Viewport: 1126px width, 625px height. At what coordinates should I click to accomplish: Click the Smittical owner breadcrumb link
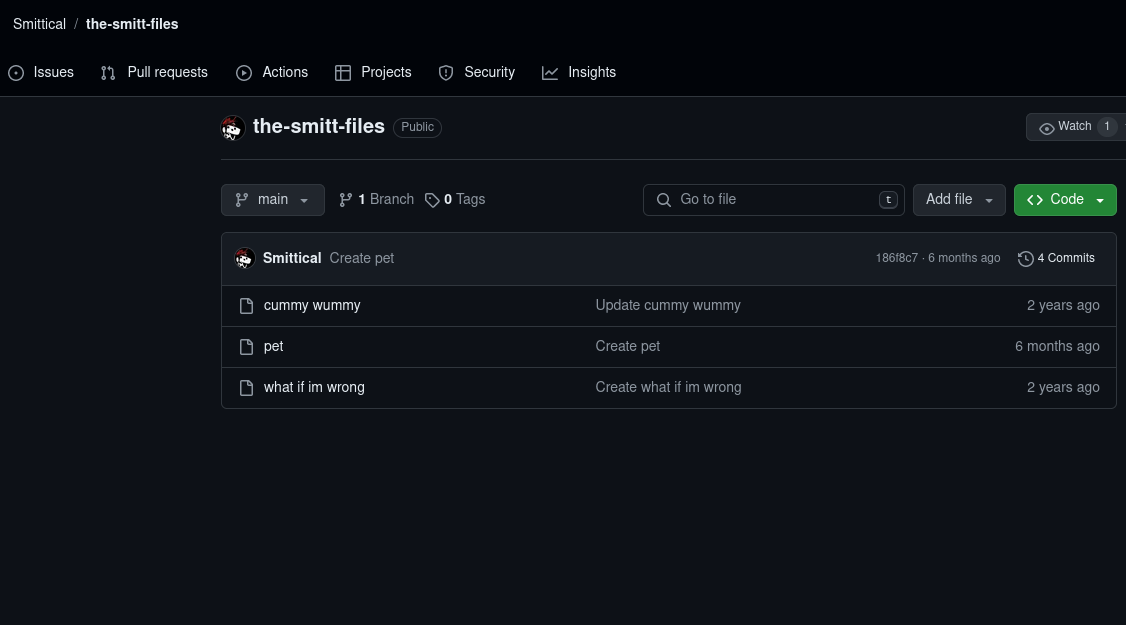39,24
